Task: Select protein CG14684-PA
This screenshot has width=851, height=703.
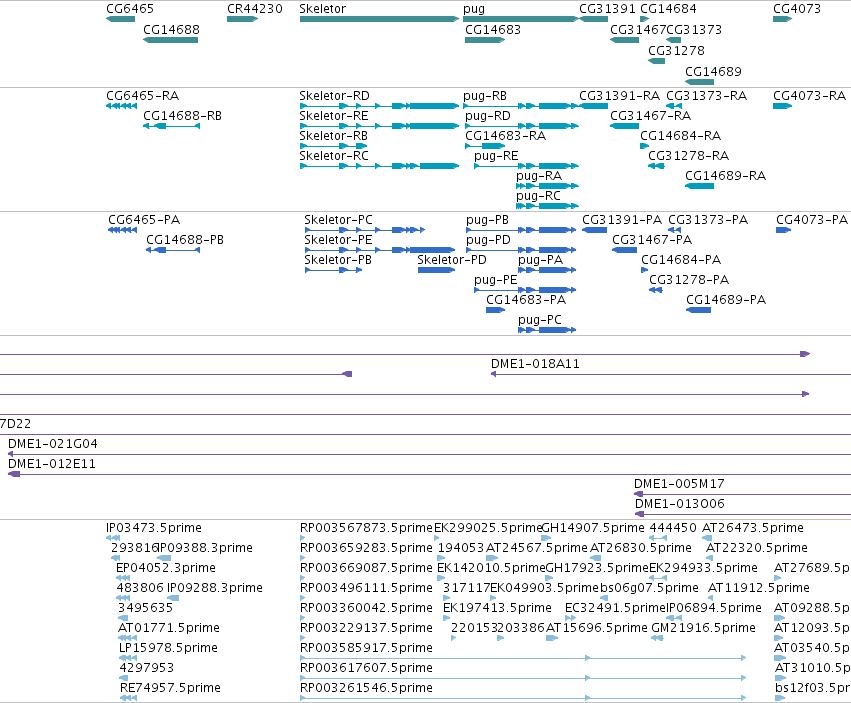Action: coord(681,260)
